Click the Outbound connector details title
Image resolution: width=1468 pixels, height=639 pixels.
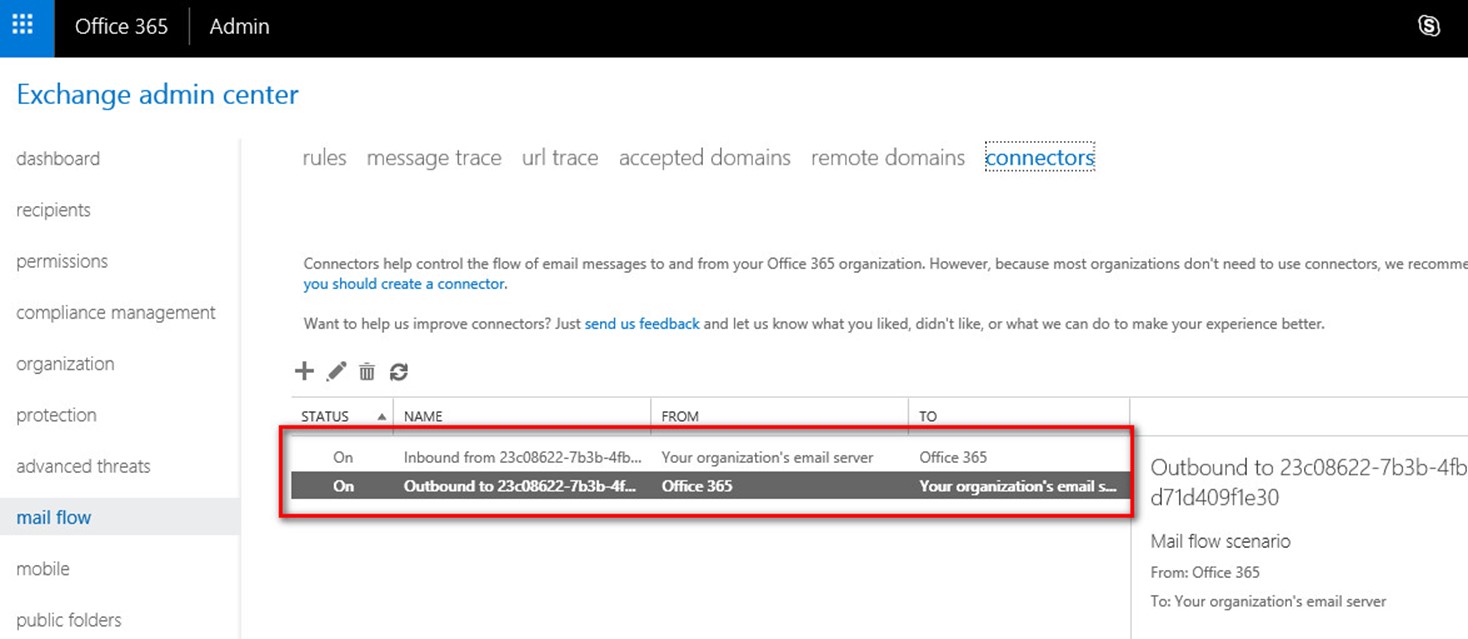point(1308,482)
